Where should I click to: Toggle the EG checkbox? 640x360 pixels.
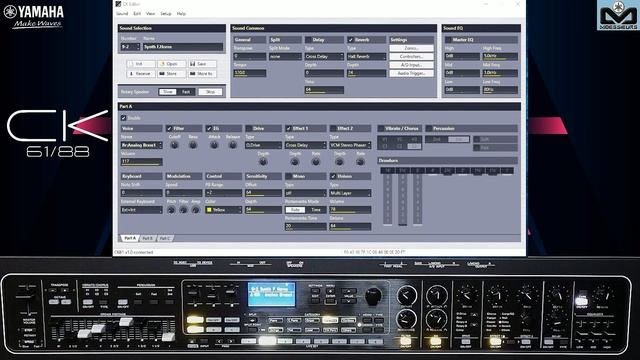209,129
